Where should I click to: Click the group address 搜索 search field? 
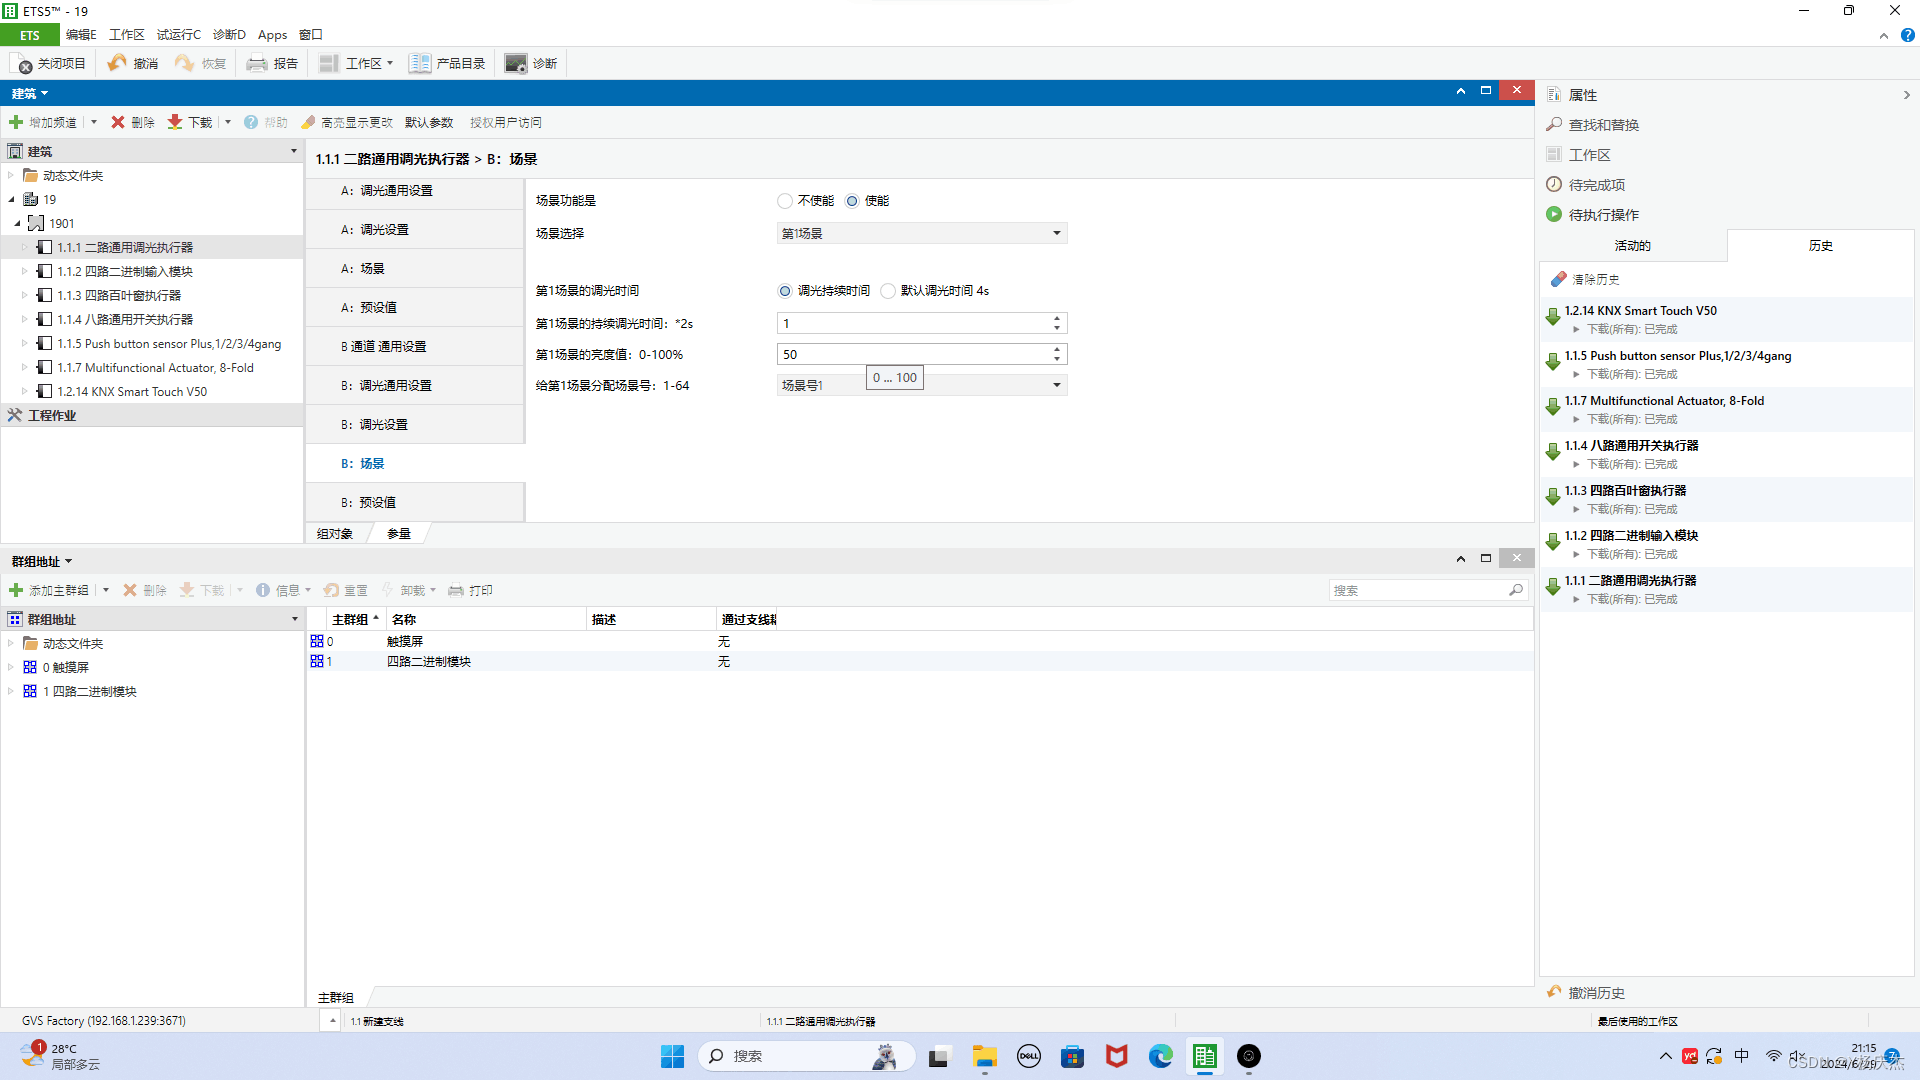coord(1418,591)
